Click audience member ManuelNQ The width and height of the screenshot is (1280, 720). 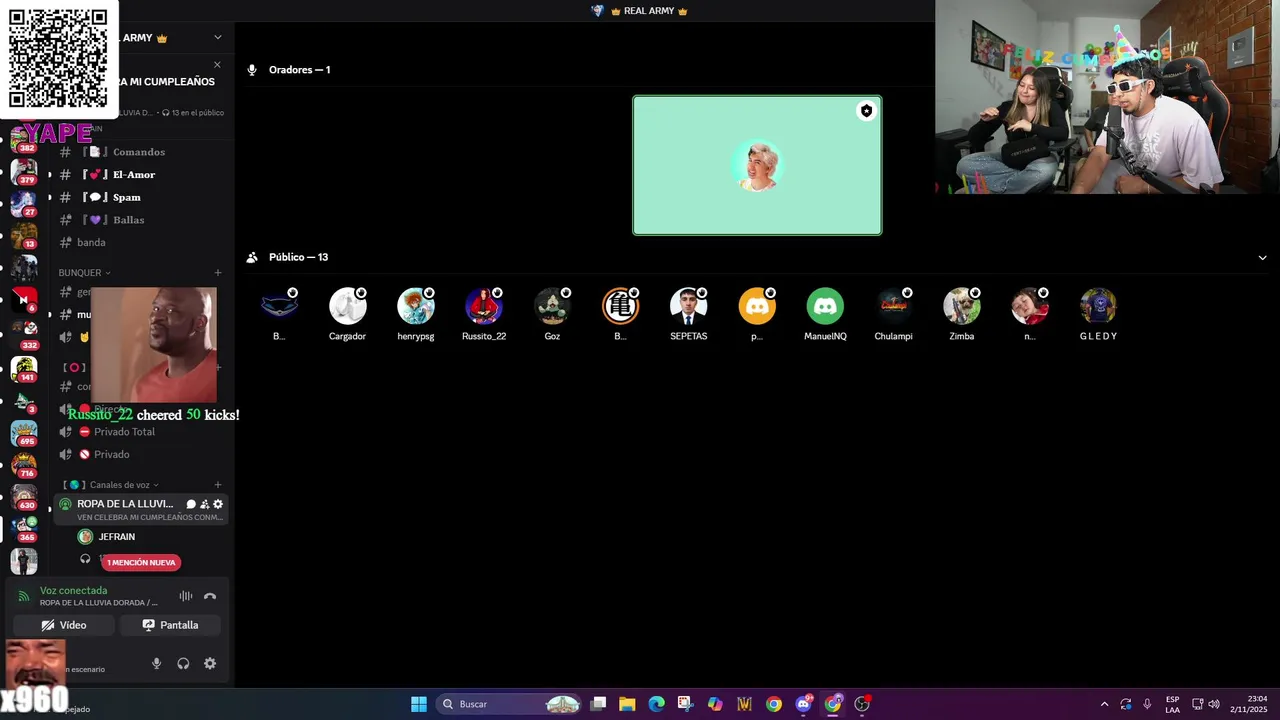[x=825, y=314]
